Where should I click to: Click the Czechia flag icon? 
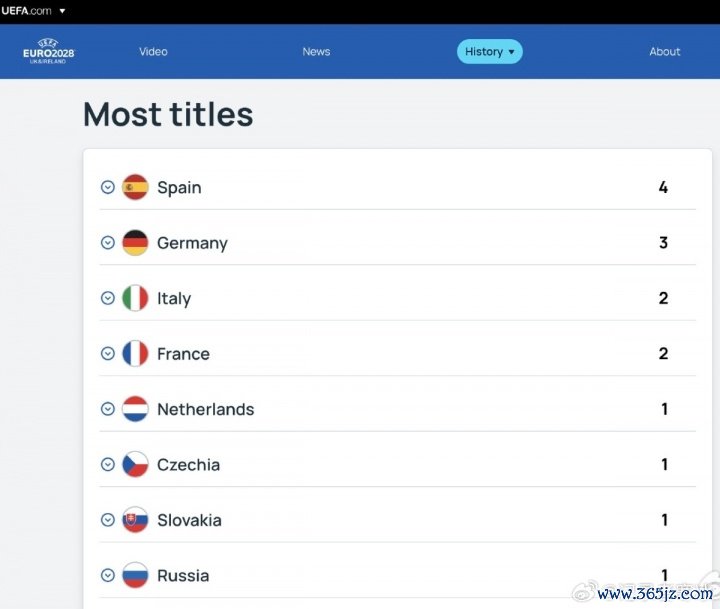[x=135, y=464]
